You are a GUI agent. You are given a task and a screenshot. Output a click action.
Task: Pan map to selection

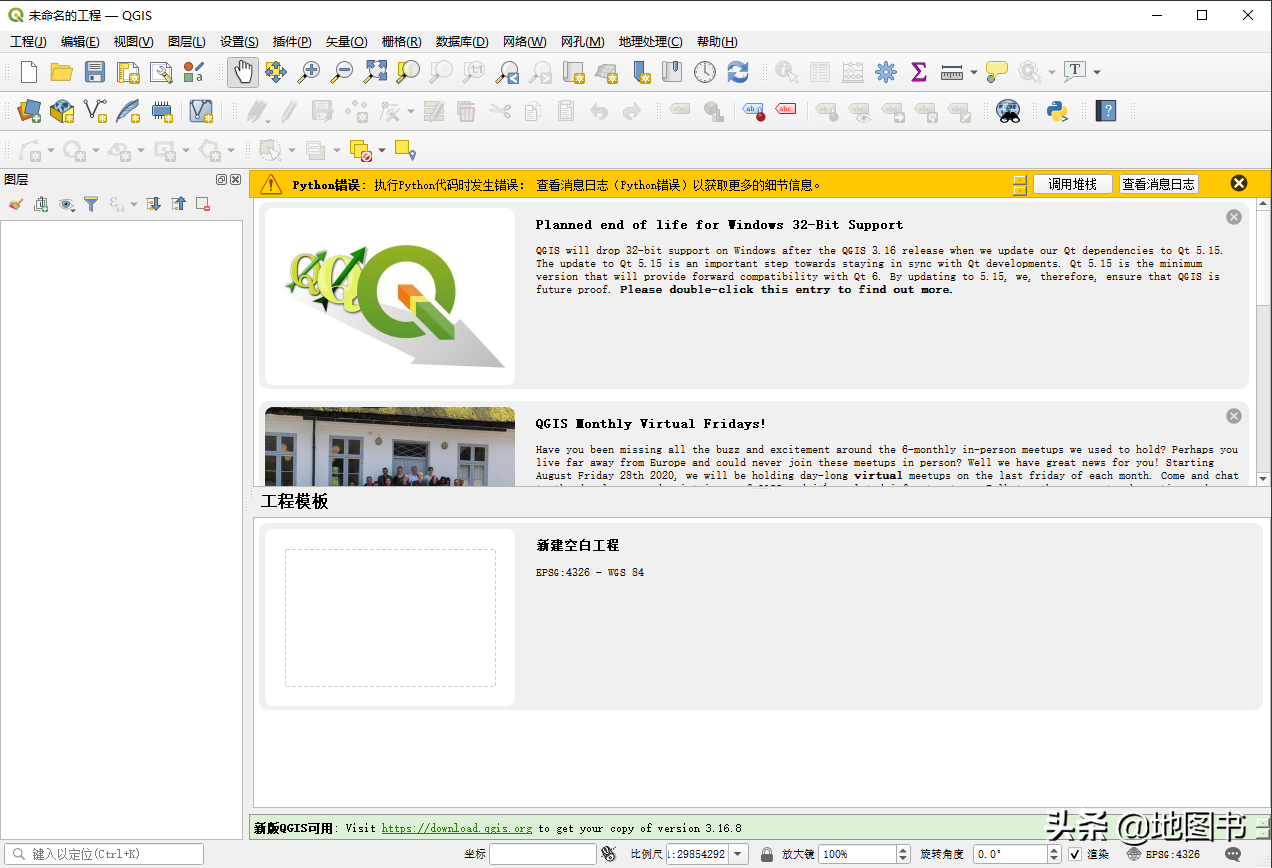point(276,72)
